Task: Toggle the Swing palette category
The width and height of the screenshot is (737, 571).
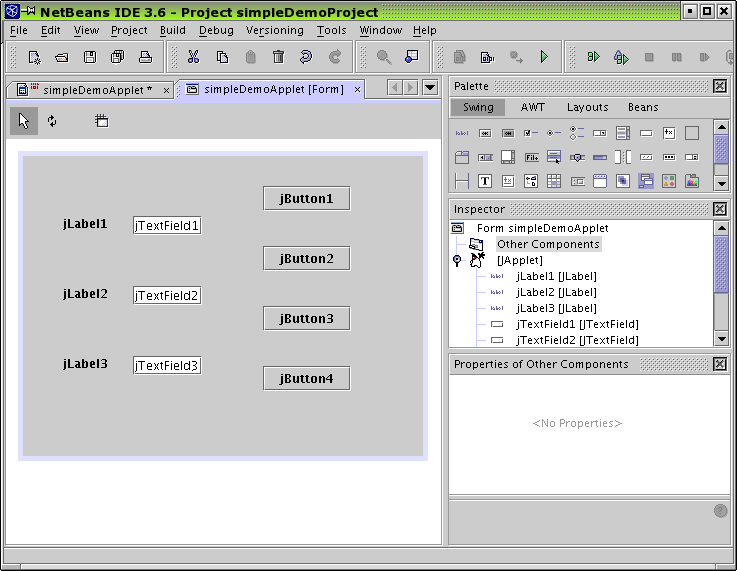Action: click(477, 107)
